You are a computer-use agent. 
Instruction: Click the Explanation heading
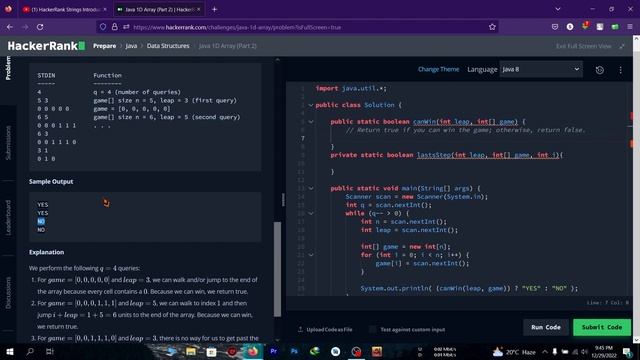point(47,252)
